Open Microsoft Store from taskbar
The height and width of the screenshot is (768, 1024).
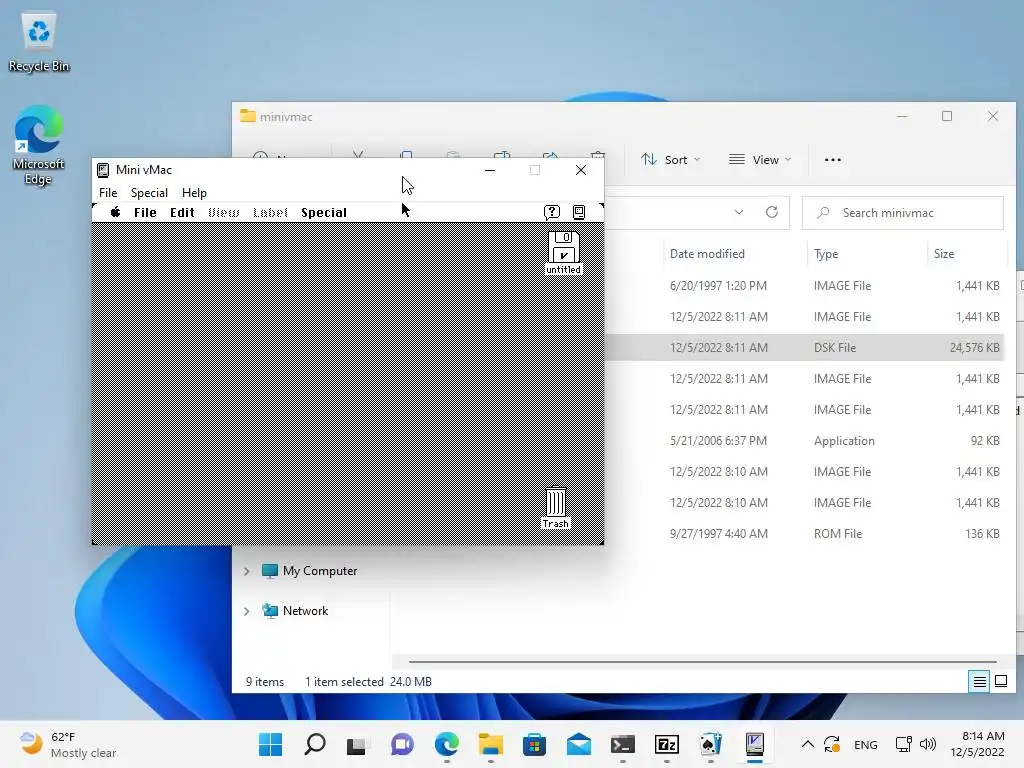pyautogui.click(x=534, y=744)
